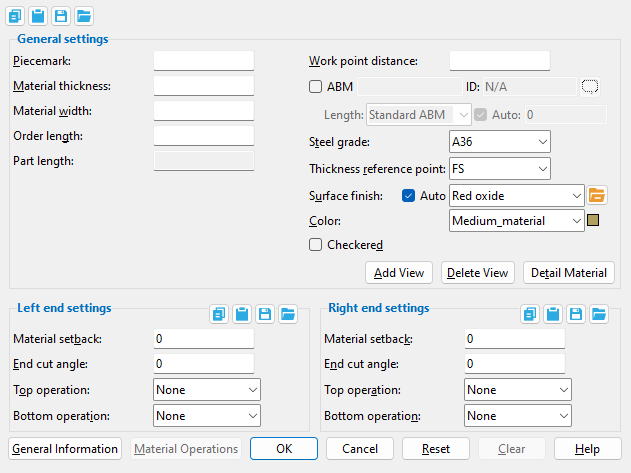Uncheck the Surface finish Auto checkbox
Screen dimensions: 631x473
408,196
